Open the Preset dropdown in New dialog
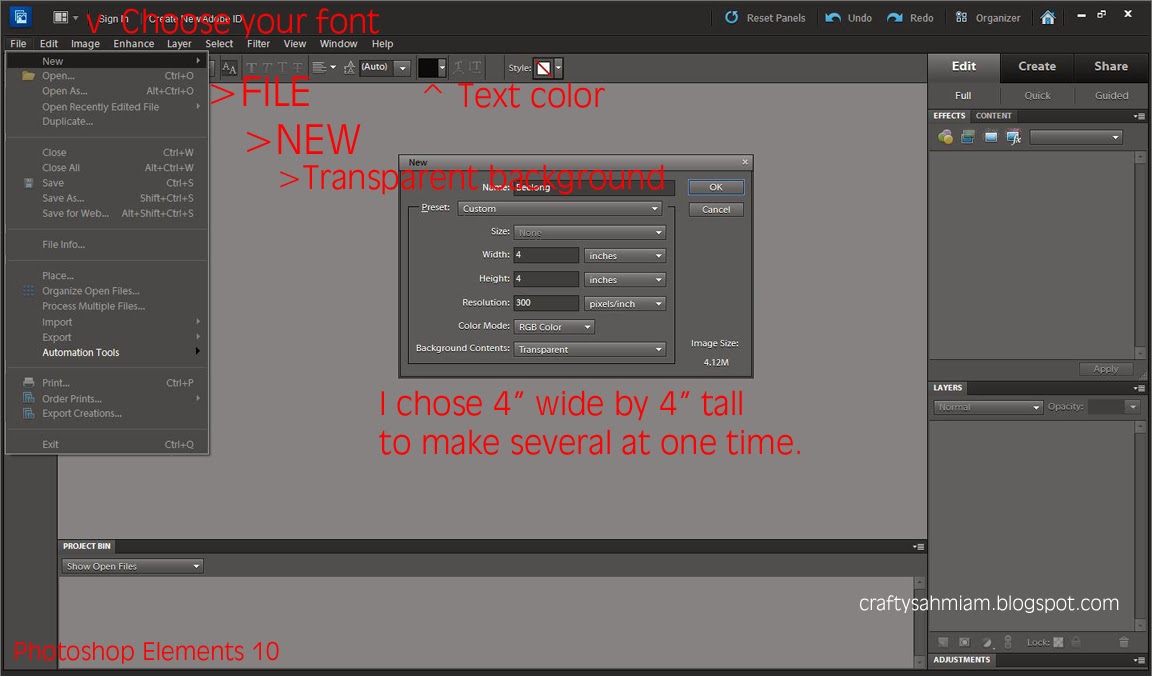Viewport: 1152px width, 676px height. 559,209
